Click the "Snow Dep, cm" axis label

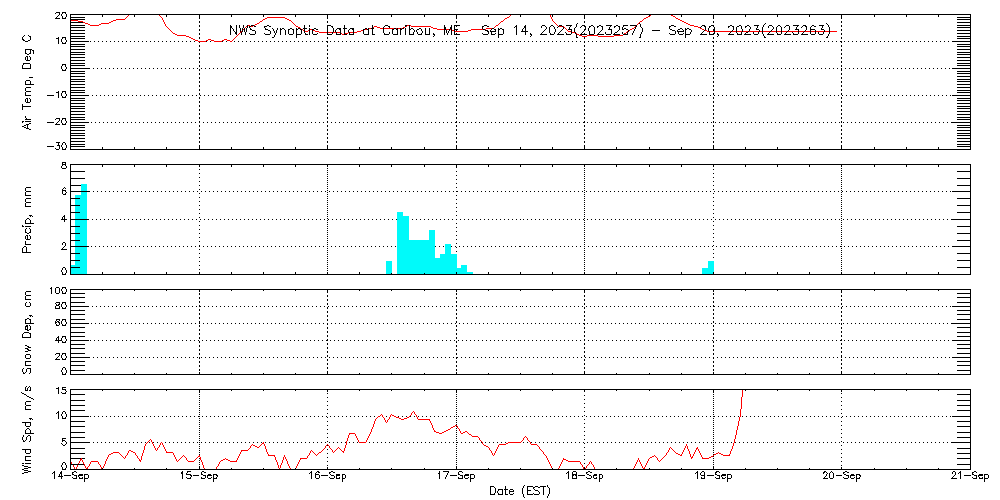tap(28, 332)
